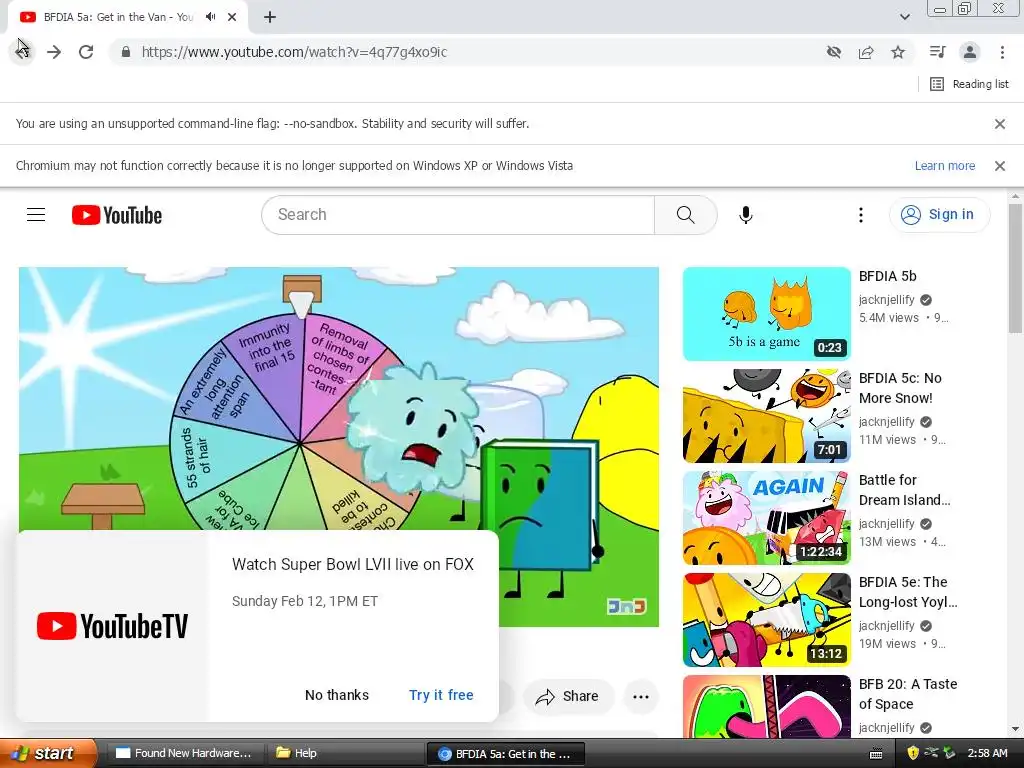Viewport: 1024px width, 768px height.
Task: Click the YouTube TV logo in promo
Action: point(112,626)
